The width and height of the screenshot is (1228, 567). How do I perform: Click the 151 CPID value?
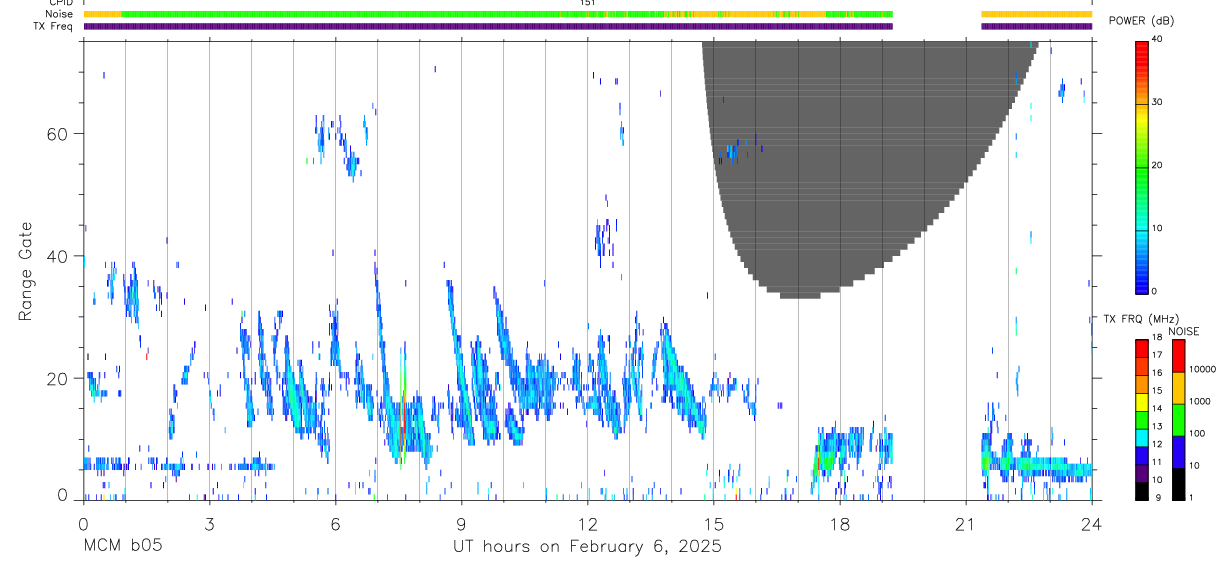point(587,3)
